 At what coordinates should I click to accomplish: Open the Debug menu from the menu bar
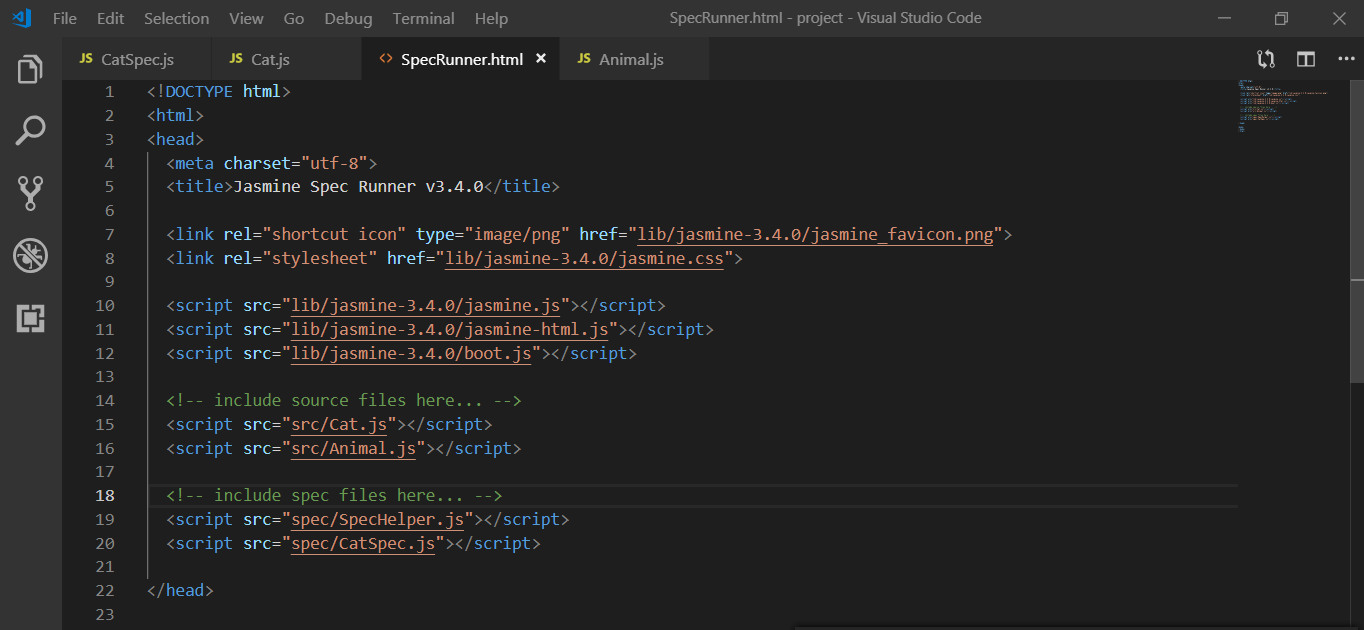pyautogui.click(x=347, y=18)
